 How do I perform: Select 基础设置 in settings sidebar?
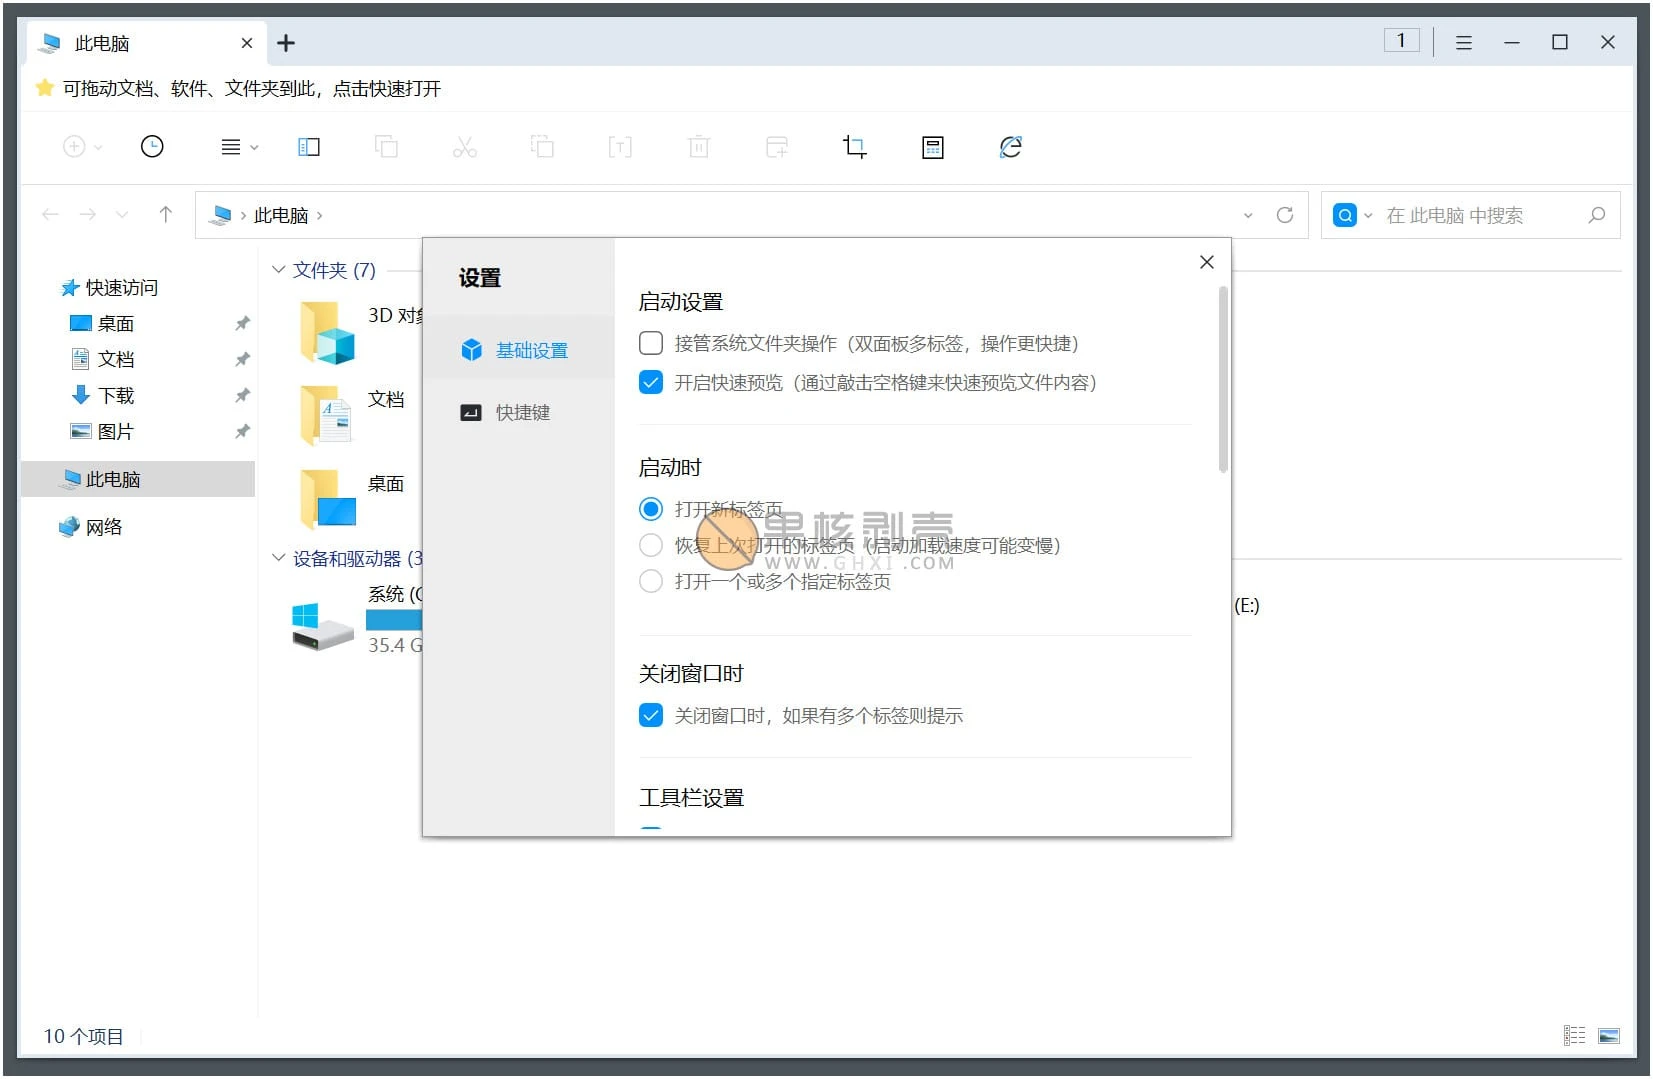point(531,350)
